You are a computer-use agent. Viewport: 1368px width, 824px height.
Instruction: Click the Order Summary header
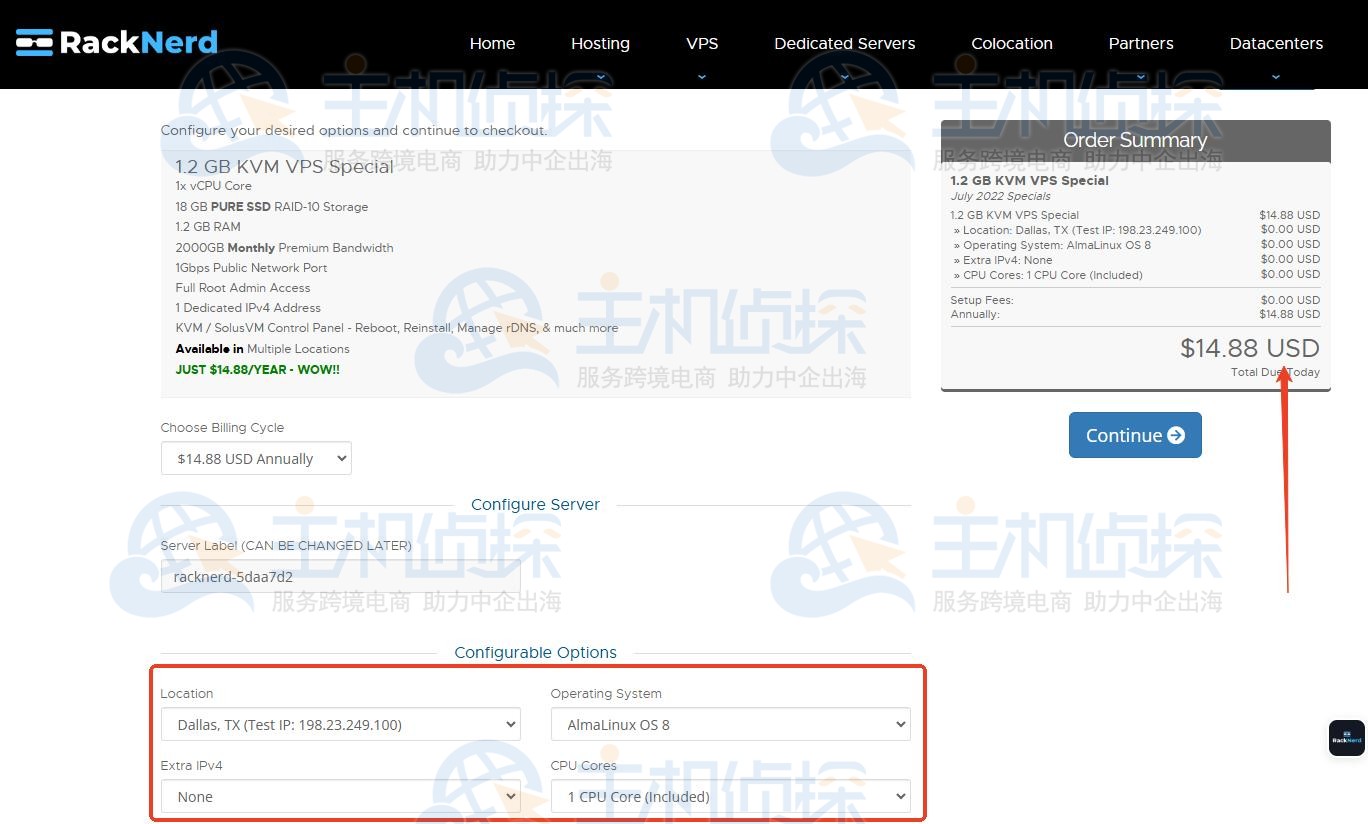[1135, 140]
